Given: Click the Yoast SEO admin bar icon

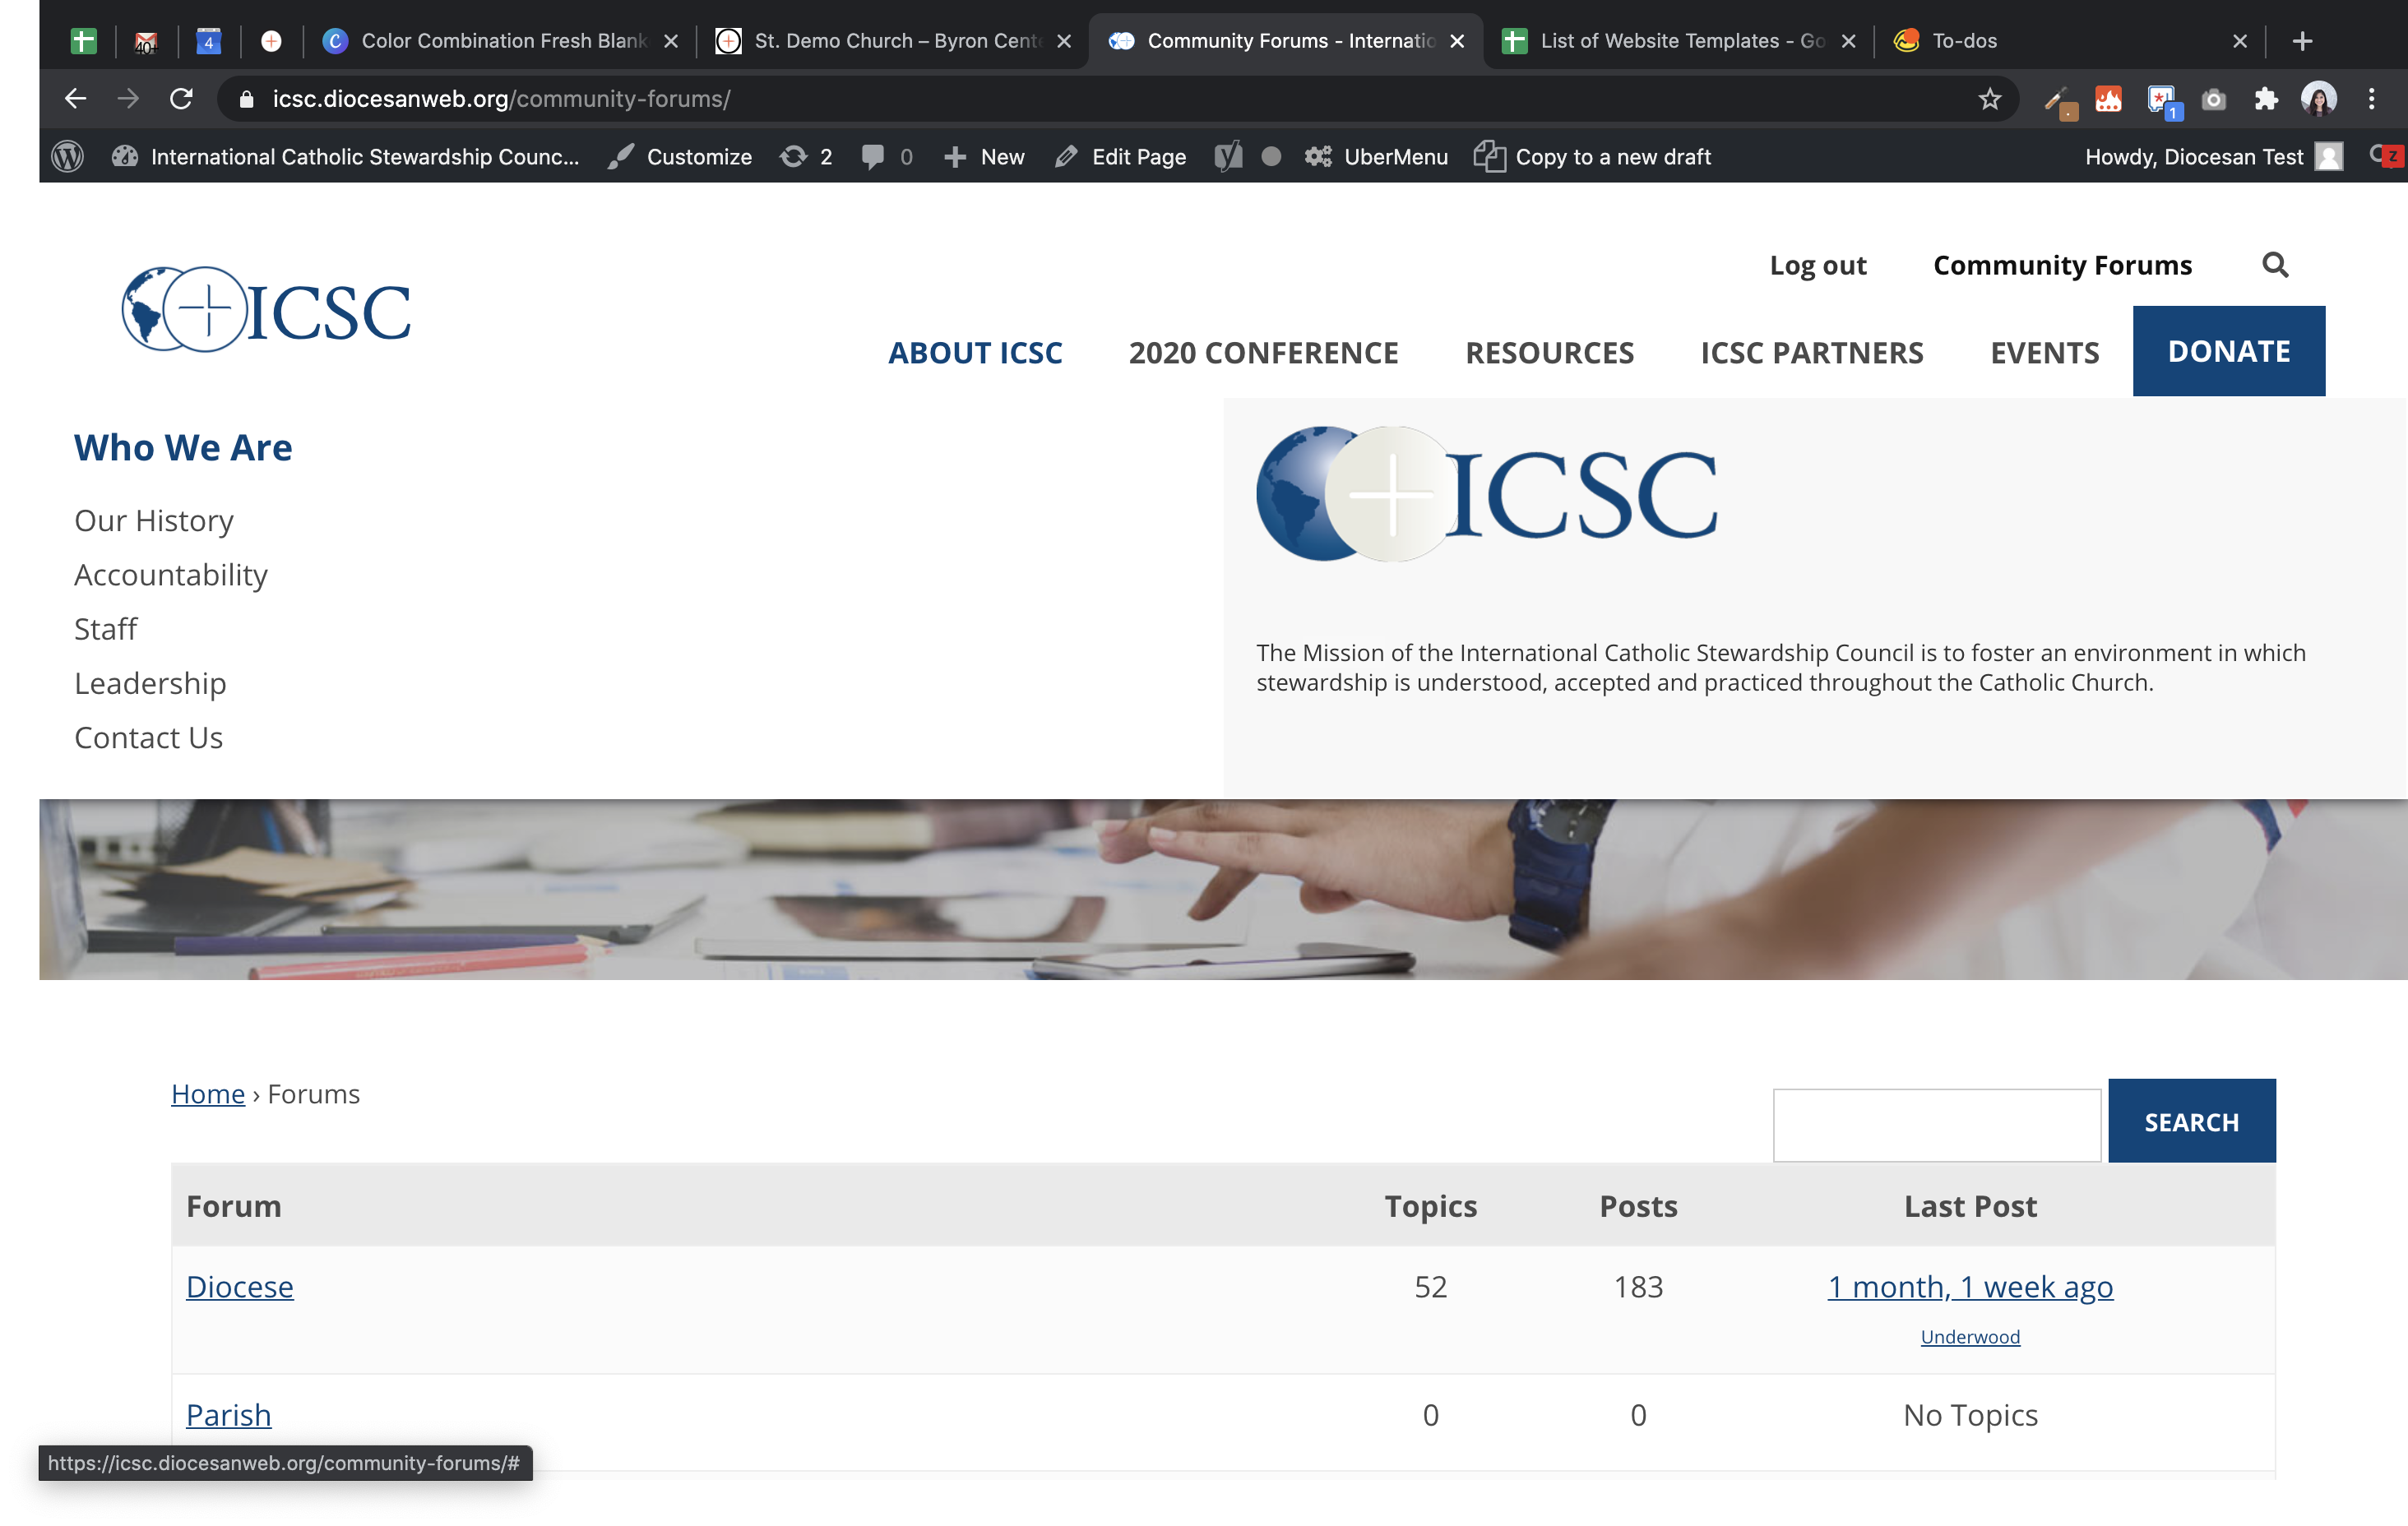Looking at the screenshot, I should tap(1228, 157).
